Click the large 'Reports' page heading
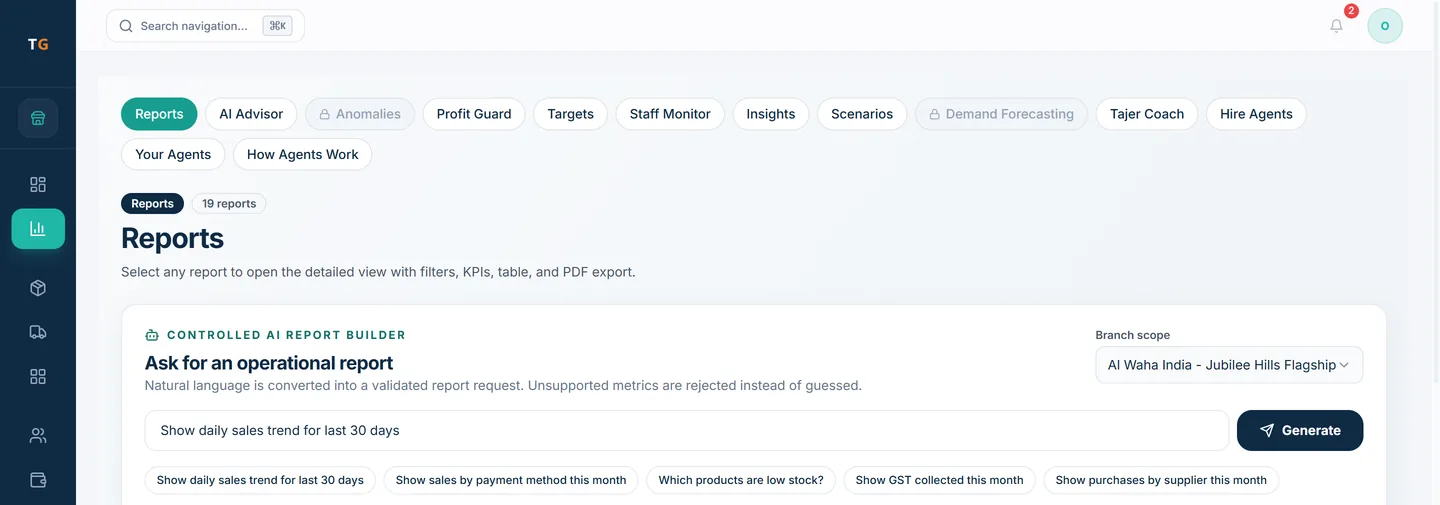Viewport: 1440px width, 505px height. coord(172,238)
